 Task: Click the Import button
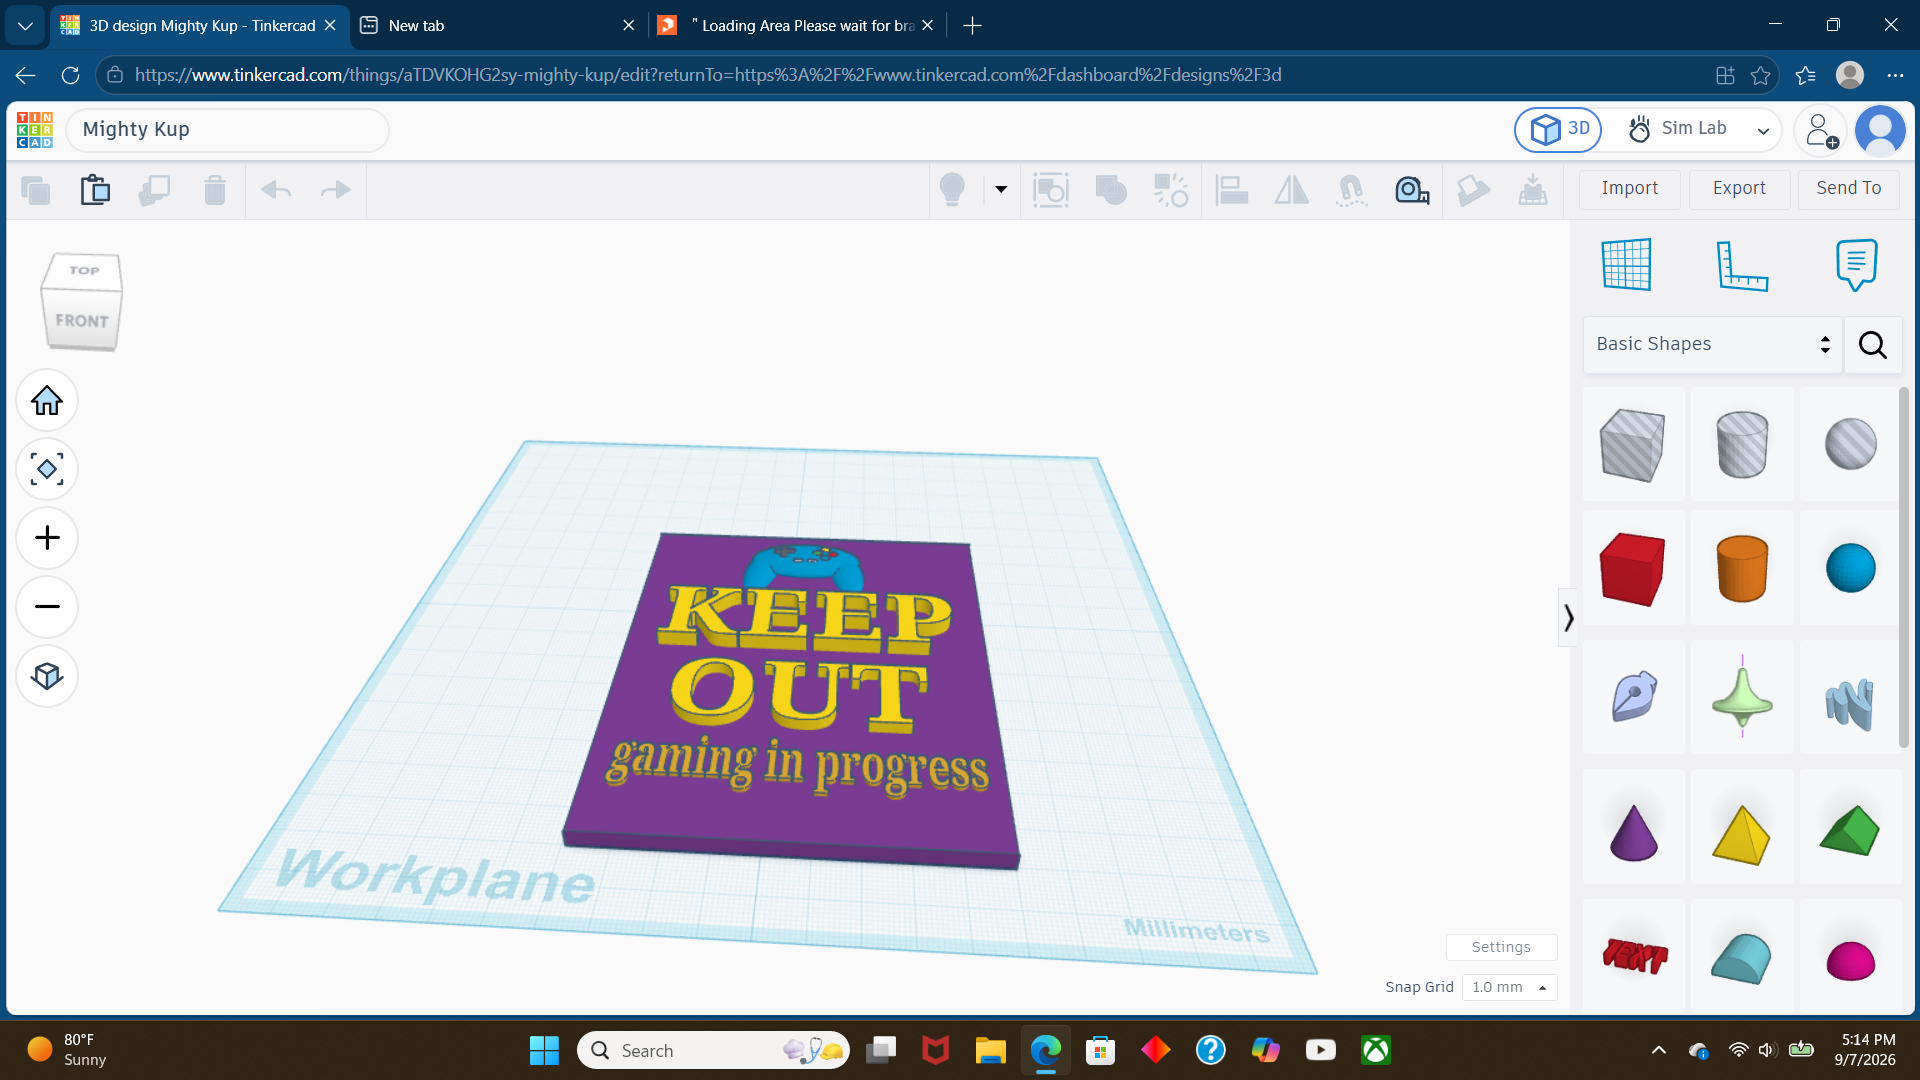tap(1629, 188)
